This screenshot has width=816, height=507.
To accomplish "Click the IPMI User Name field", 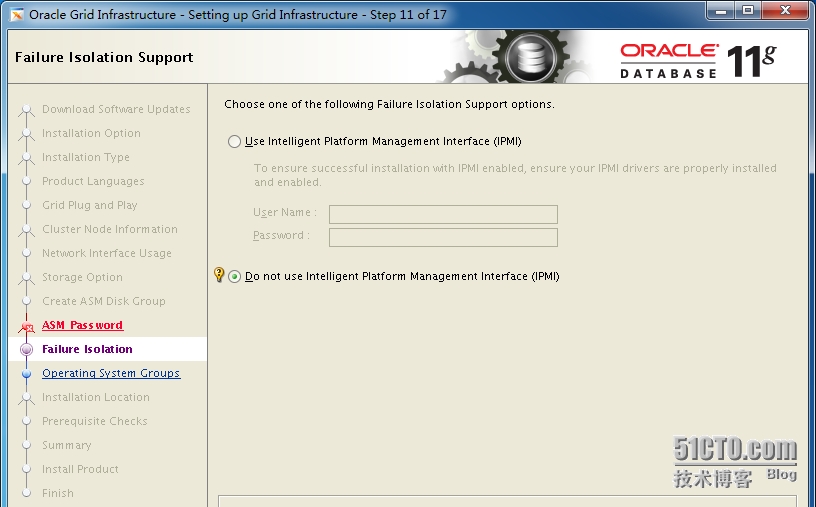I will click(443, 214).
